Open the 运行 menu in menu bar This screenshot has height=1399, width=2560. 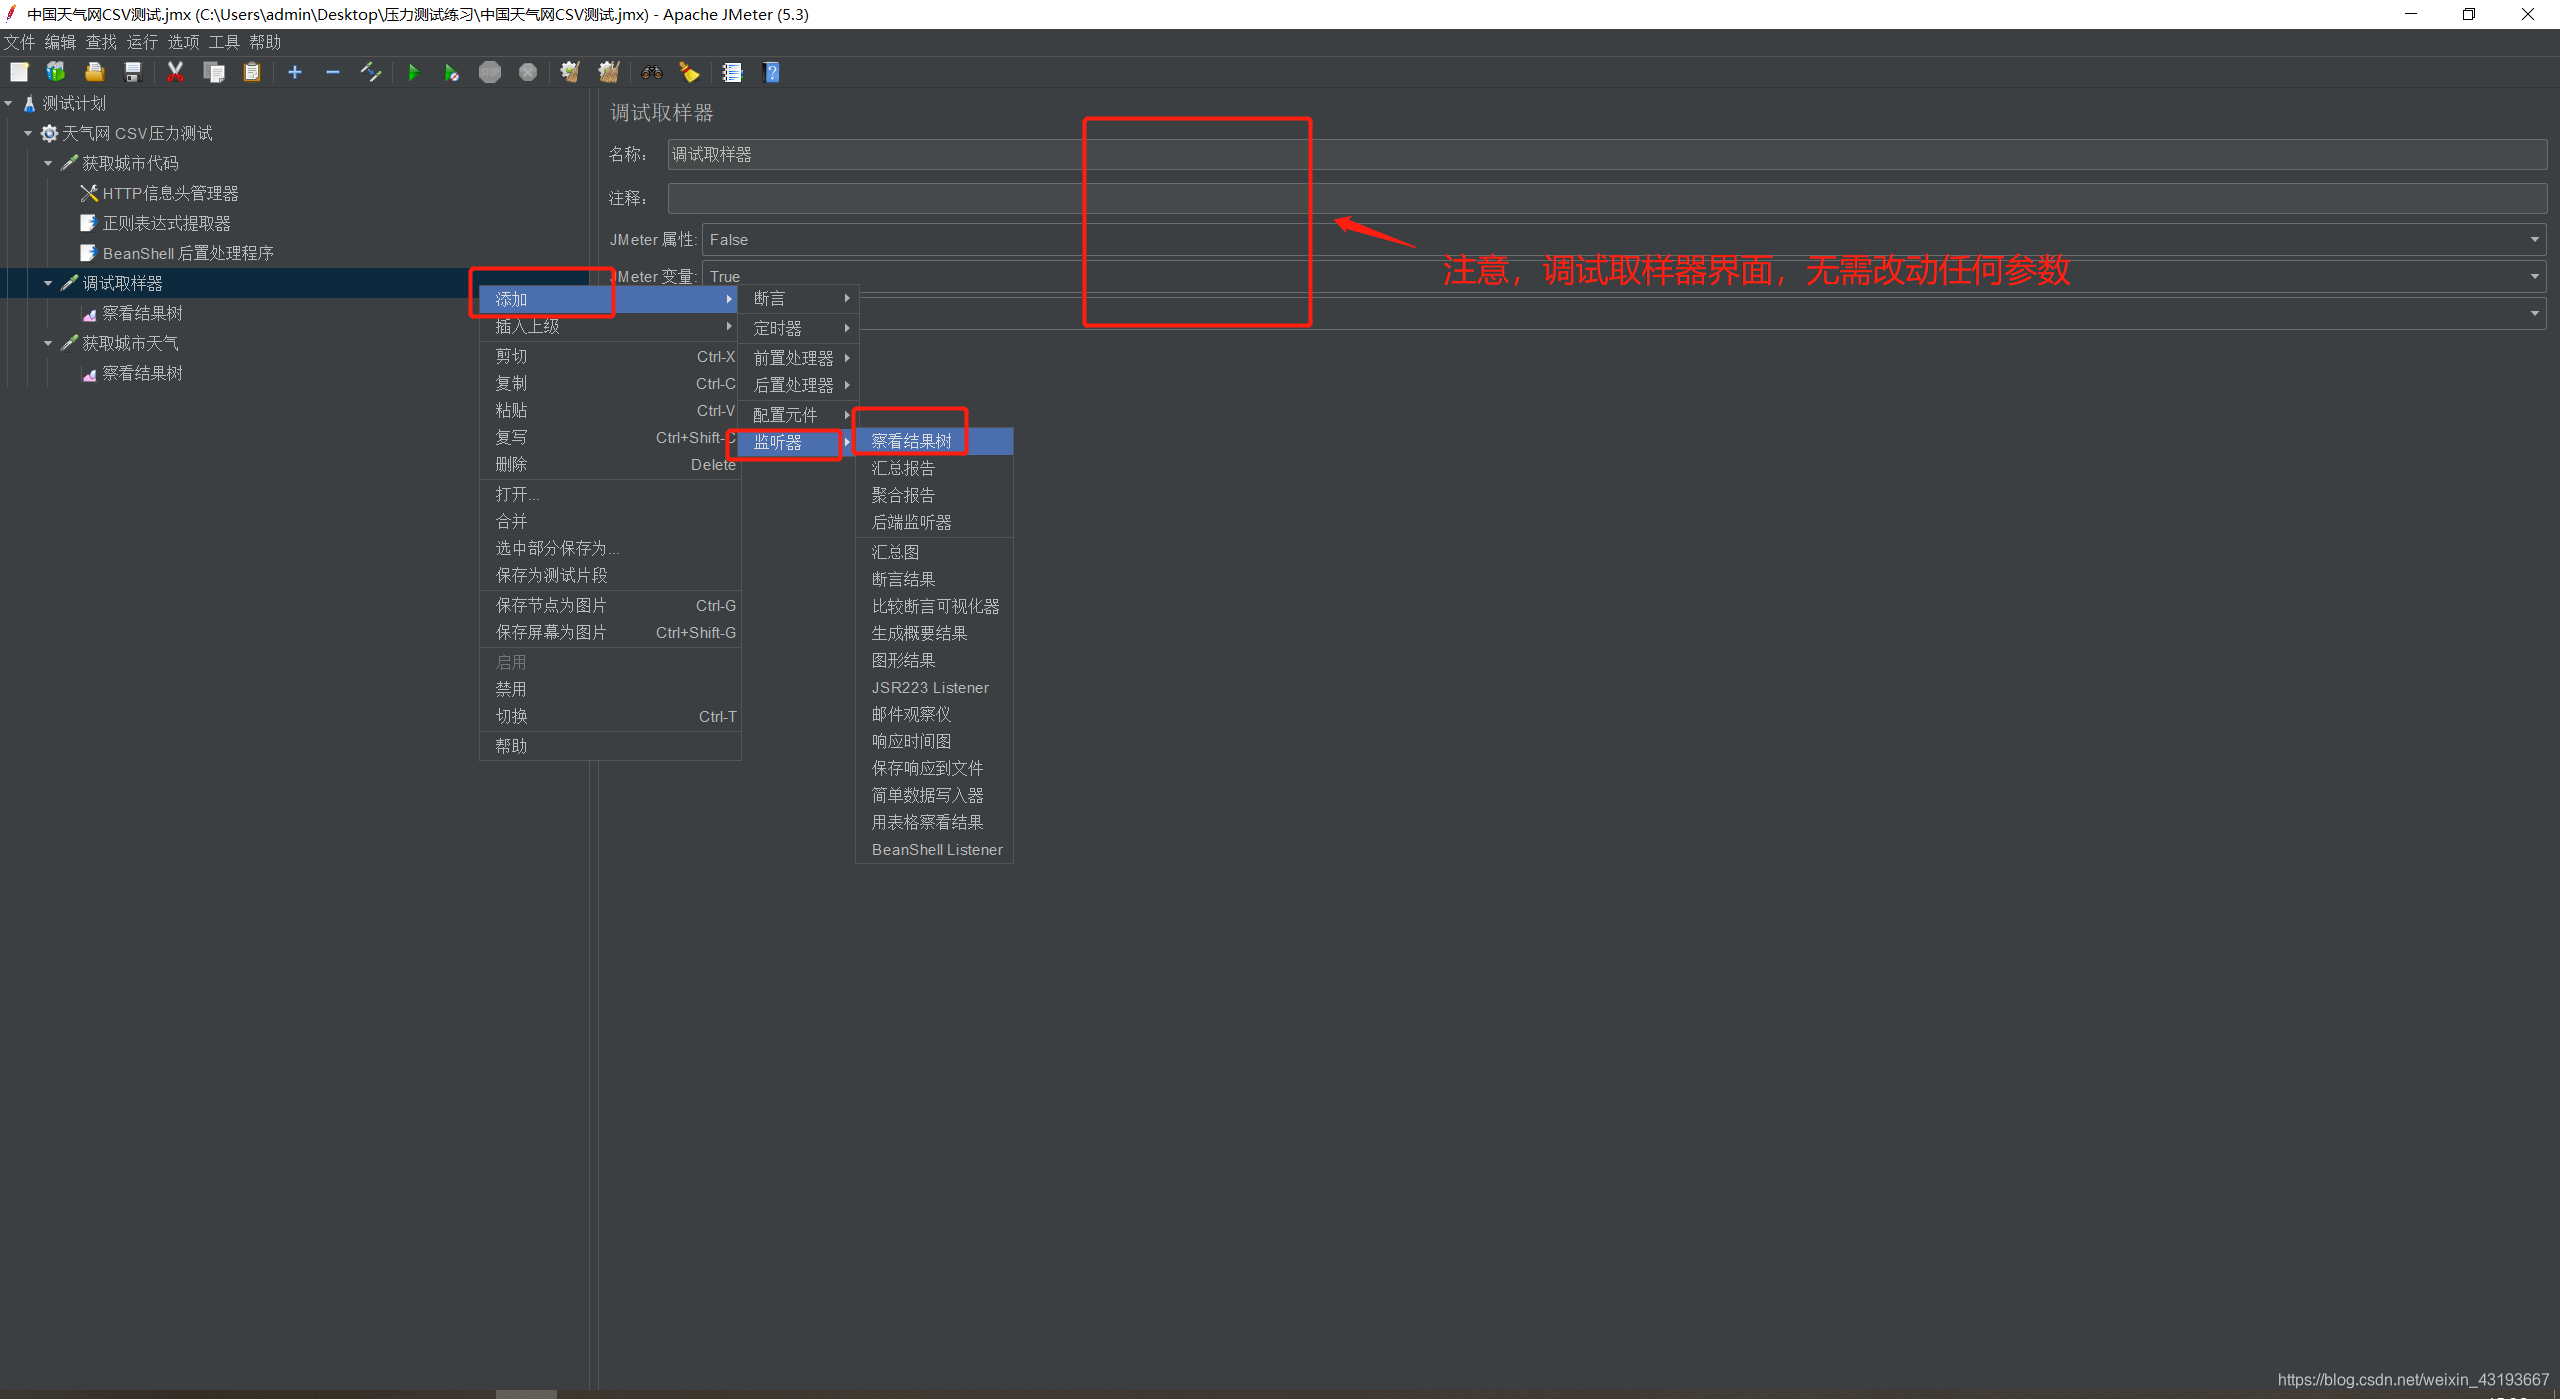142,42
